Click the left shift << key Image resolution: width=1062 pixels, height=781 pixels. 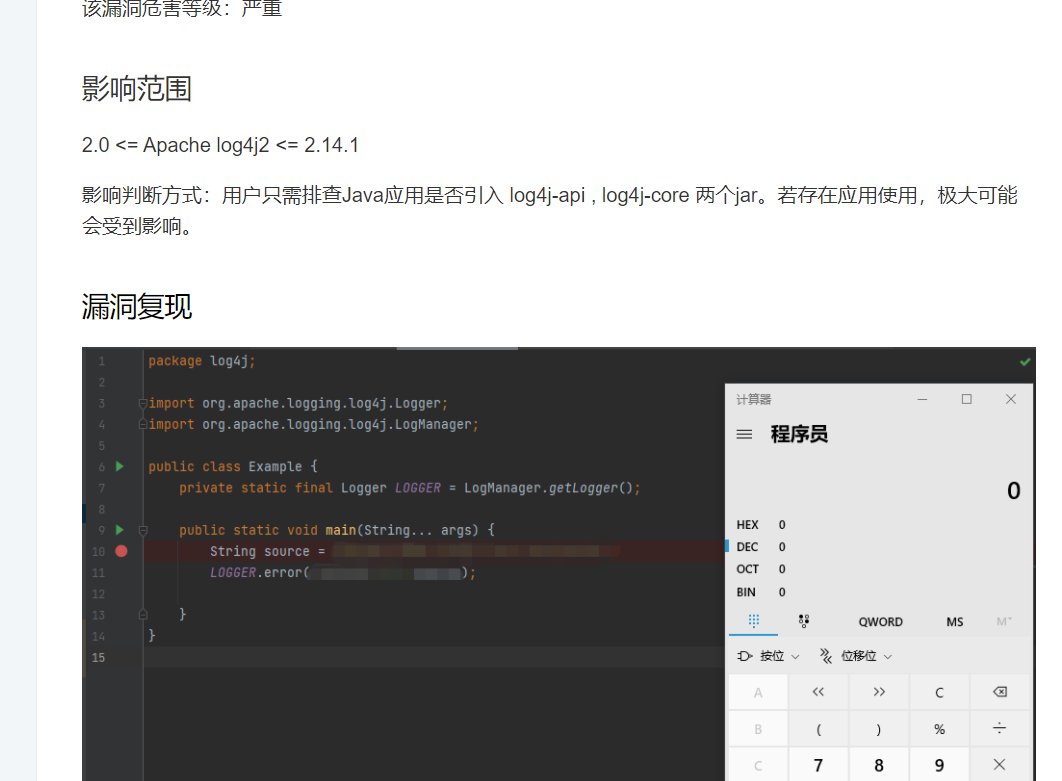pos(818,692)
